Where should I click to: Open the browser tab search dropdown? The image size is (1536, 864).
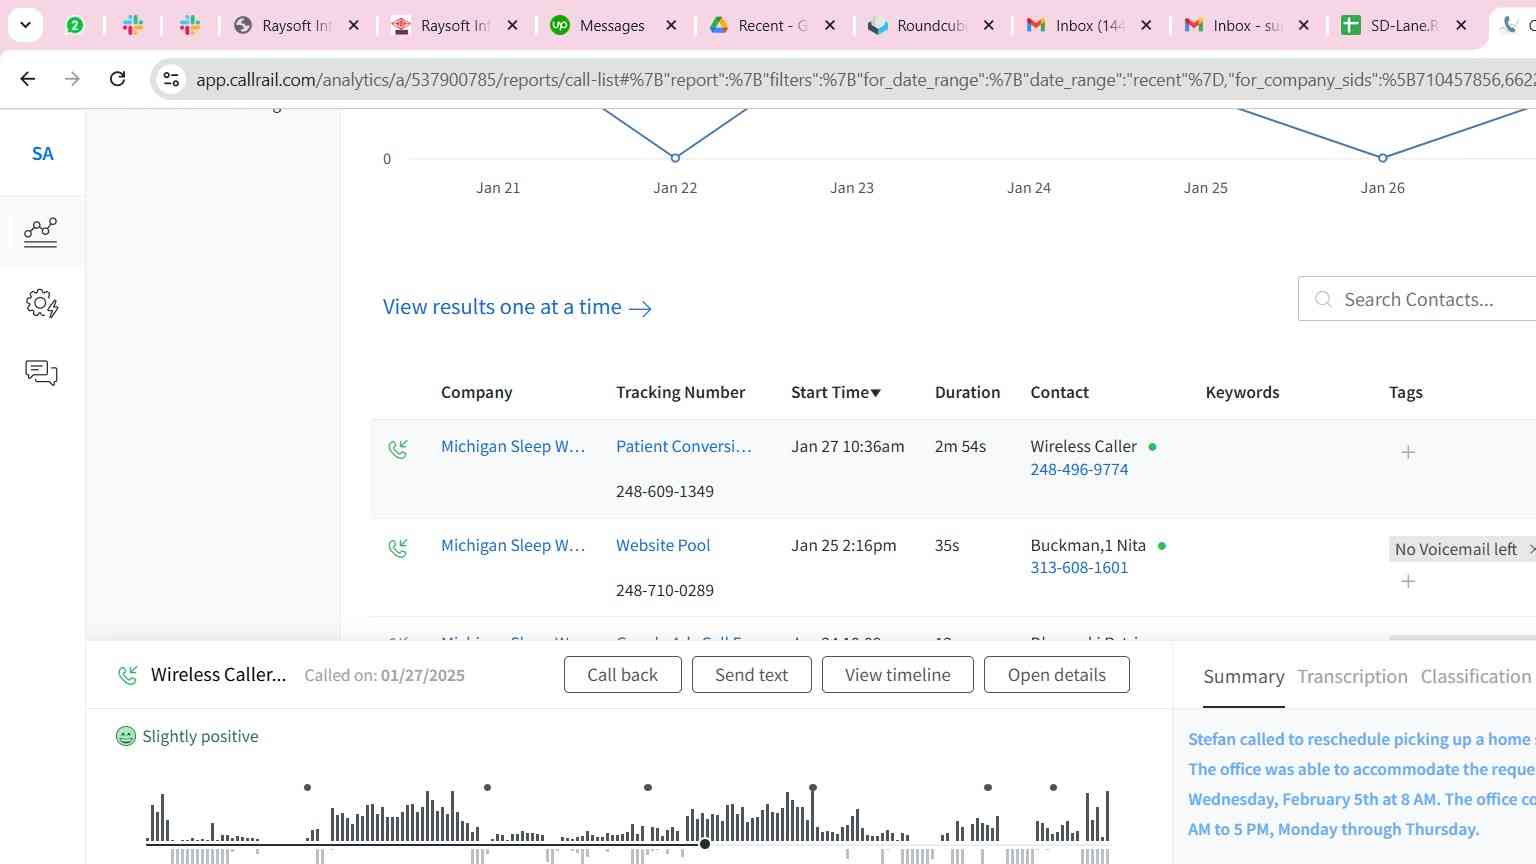coord(25,25)
